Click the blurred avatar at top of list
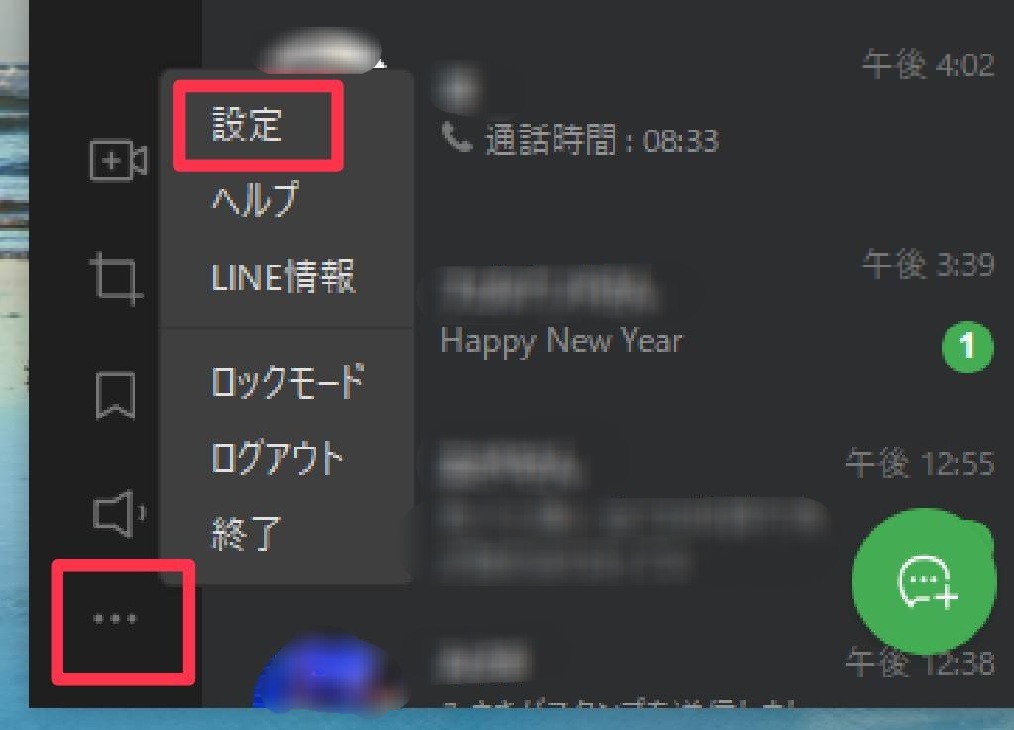Screen dimensions: 1014x730 pos(322,52)
